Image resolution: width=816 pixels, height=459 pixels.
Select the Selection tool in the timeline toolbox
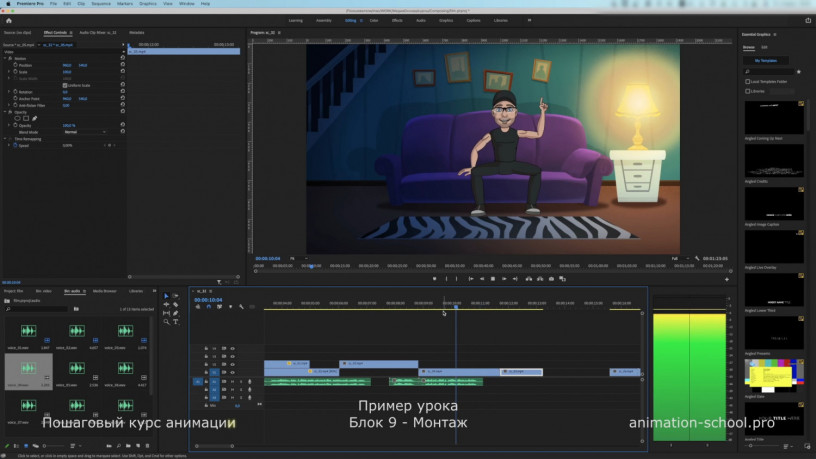coord(167,296)
